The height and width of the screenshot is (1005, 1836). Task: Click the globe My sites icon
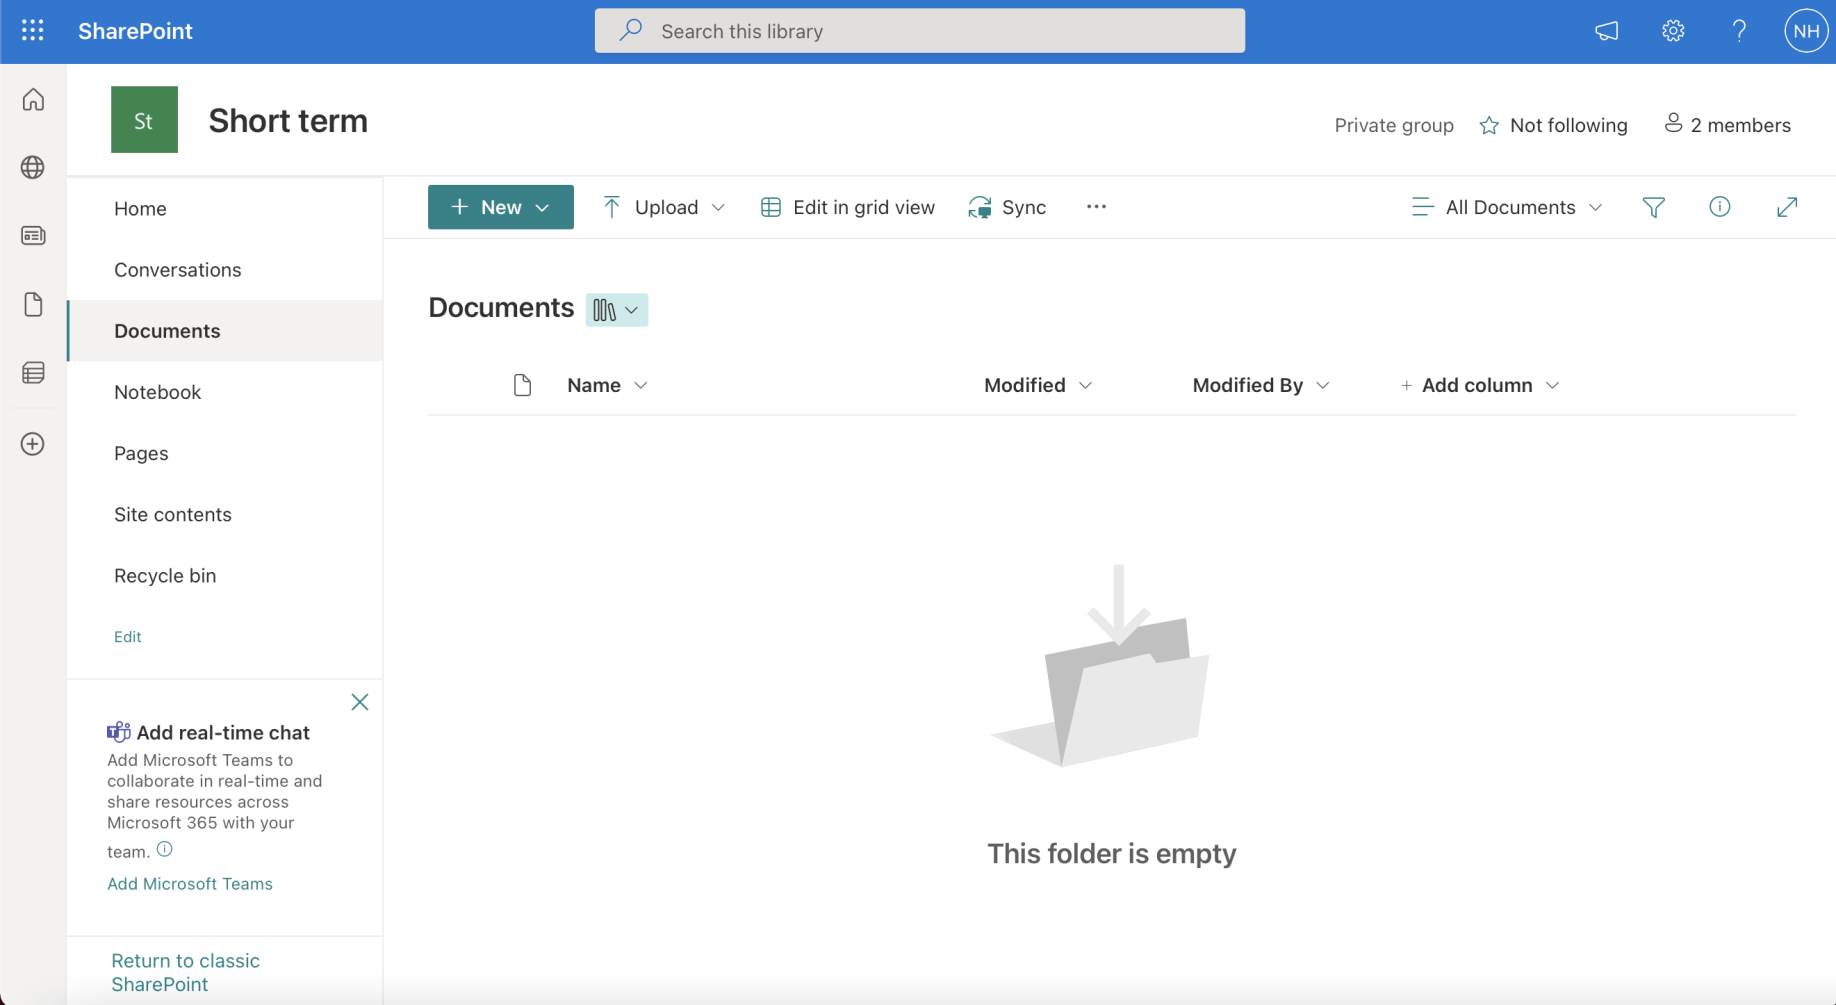[33, 167]
